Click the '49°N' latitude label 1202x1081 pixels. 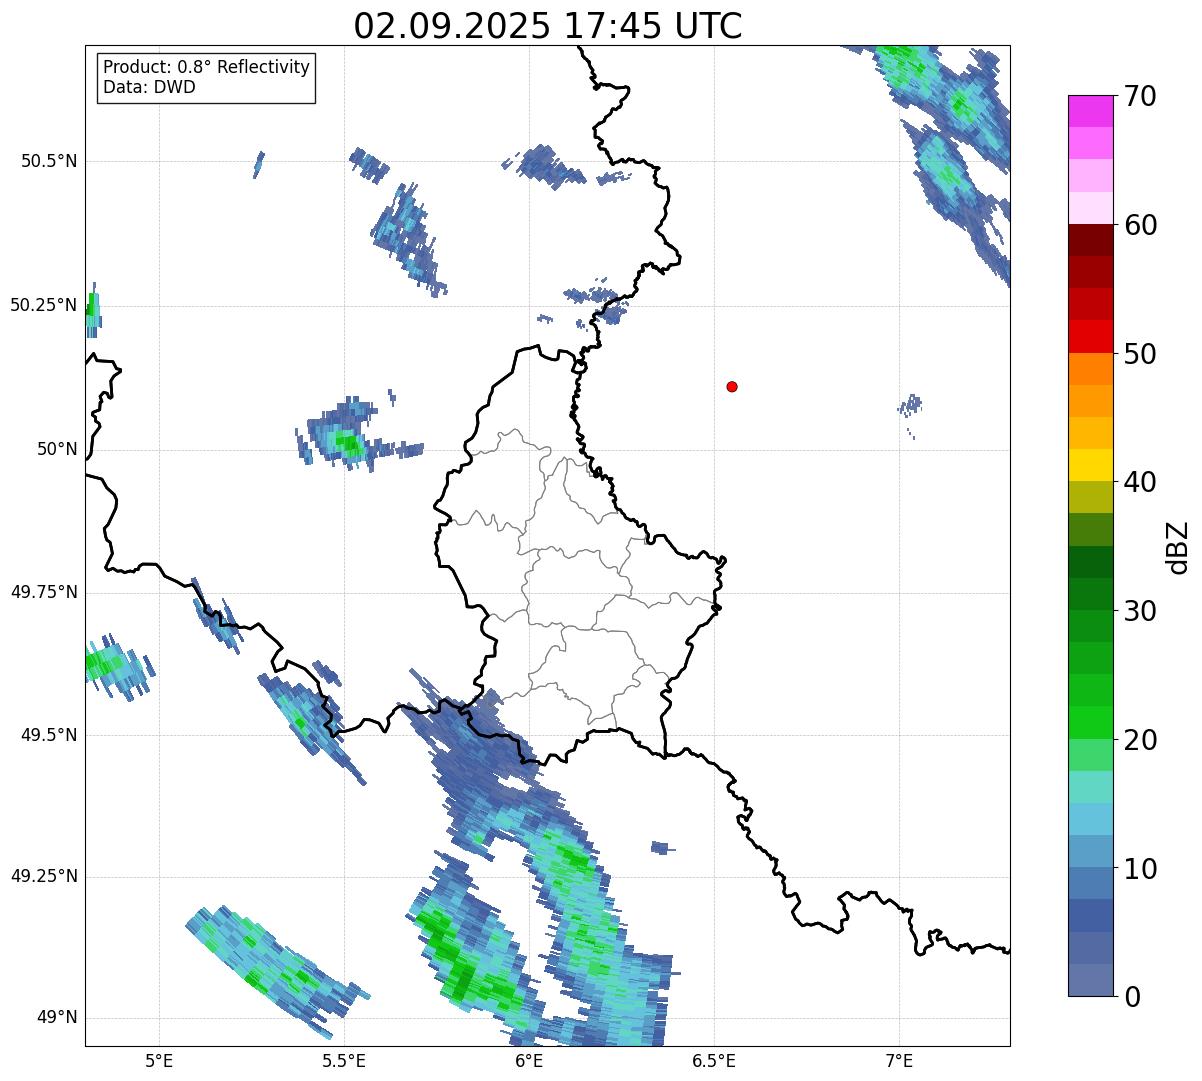[57, 1017]
